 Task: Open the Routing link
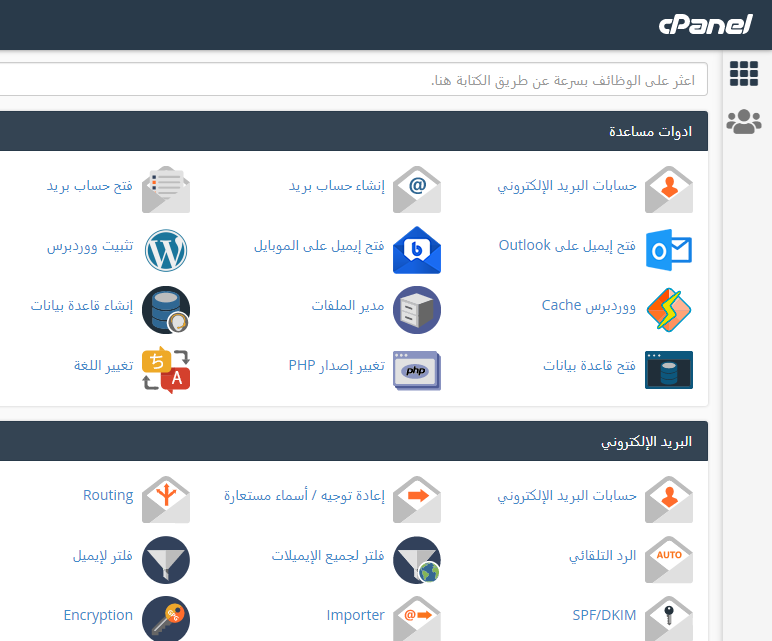coord(108,495)
